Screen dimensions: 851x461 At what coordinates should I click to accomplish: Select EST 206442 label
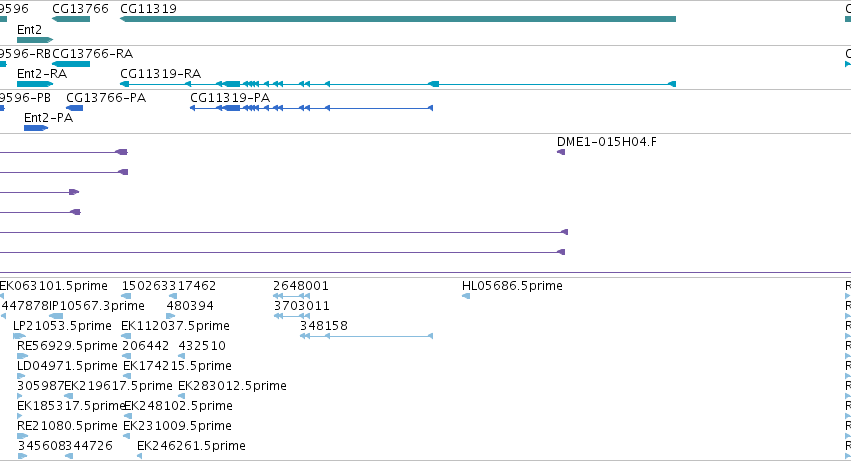coord(145,346)
